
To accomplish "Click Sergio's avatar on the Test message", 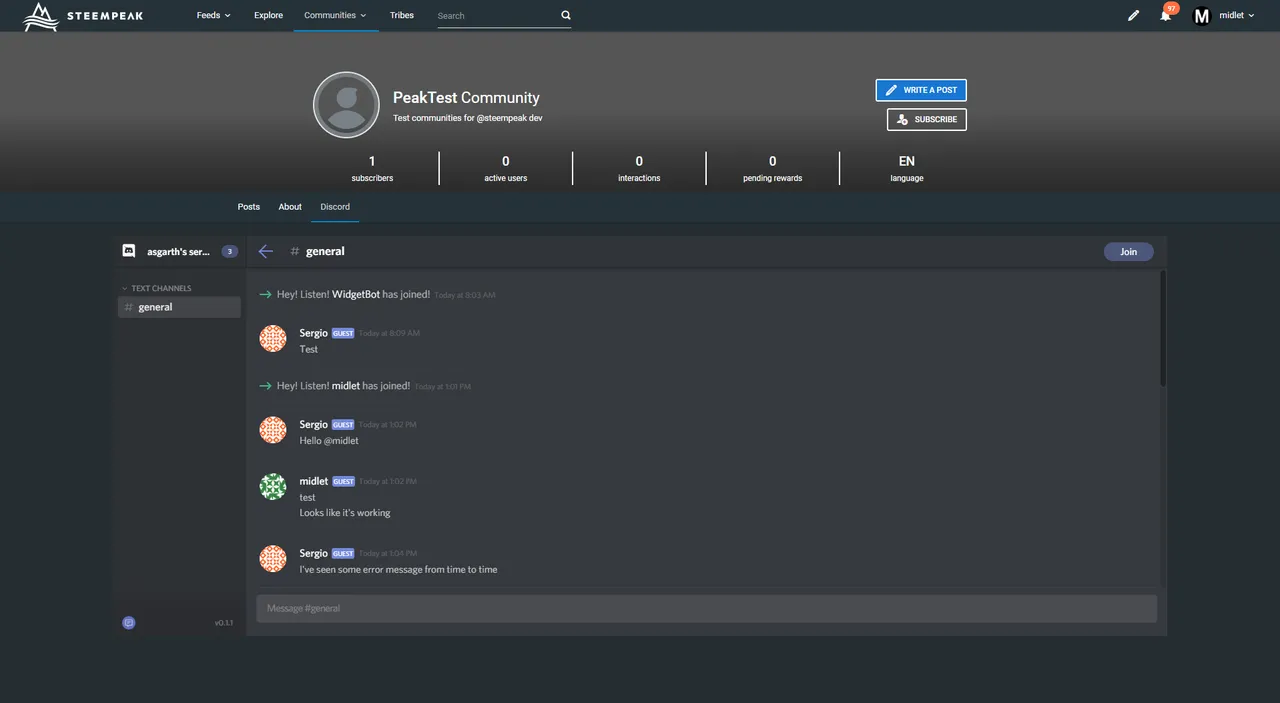I will [x=273, y=338].
